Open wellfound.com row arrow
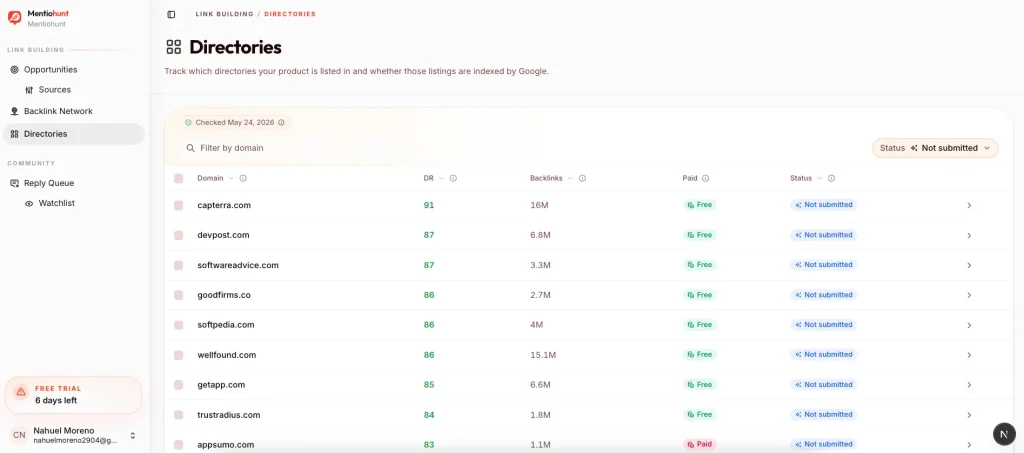Viewport: 1024px width, 453px height. [969, 355]
